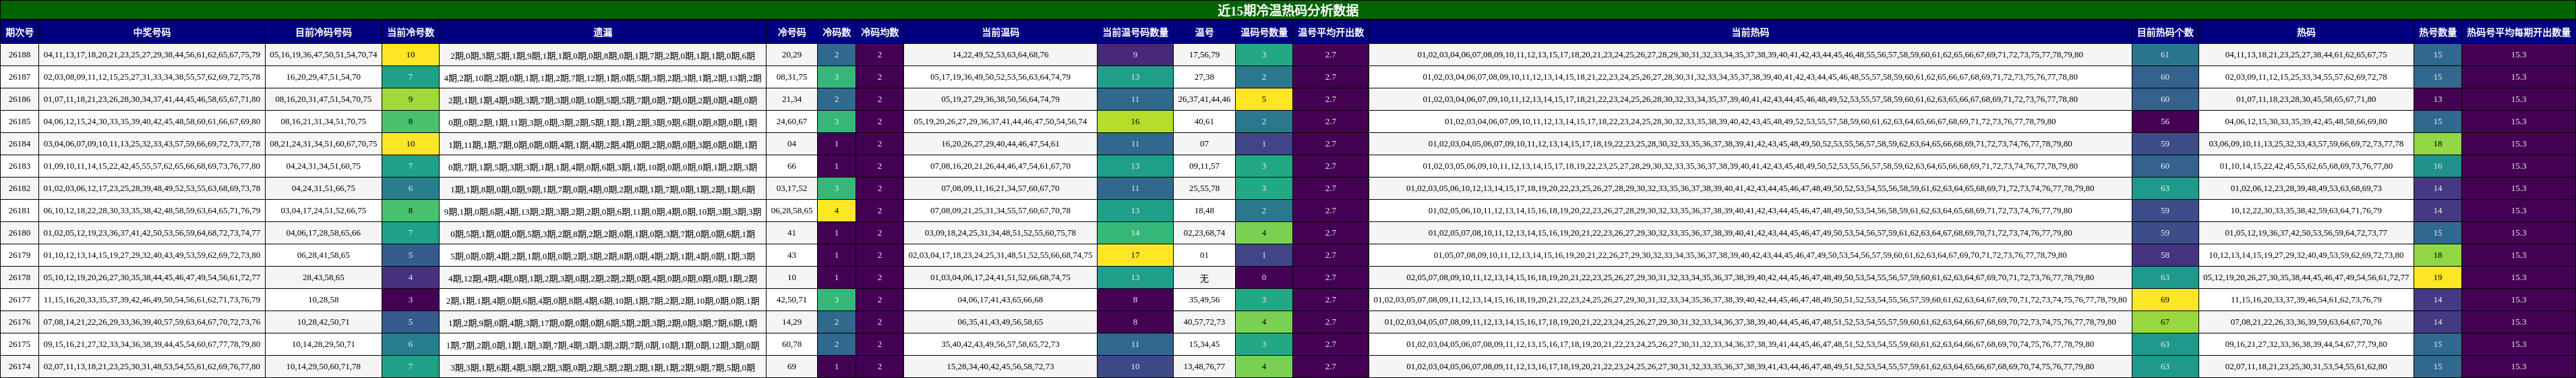Click period number 26183
This screenshot has height=378, width=2576.
point(19,166)
